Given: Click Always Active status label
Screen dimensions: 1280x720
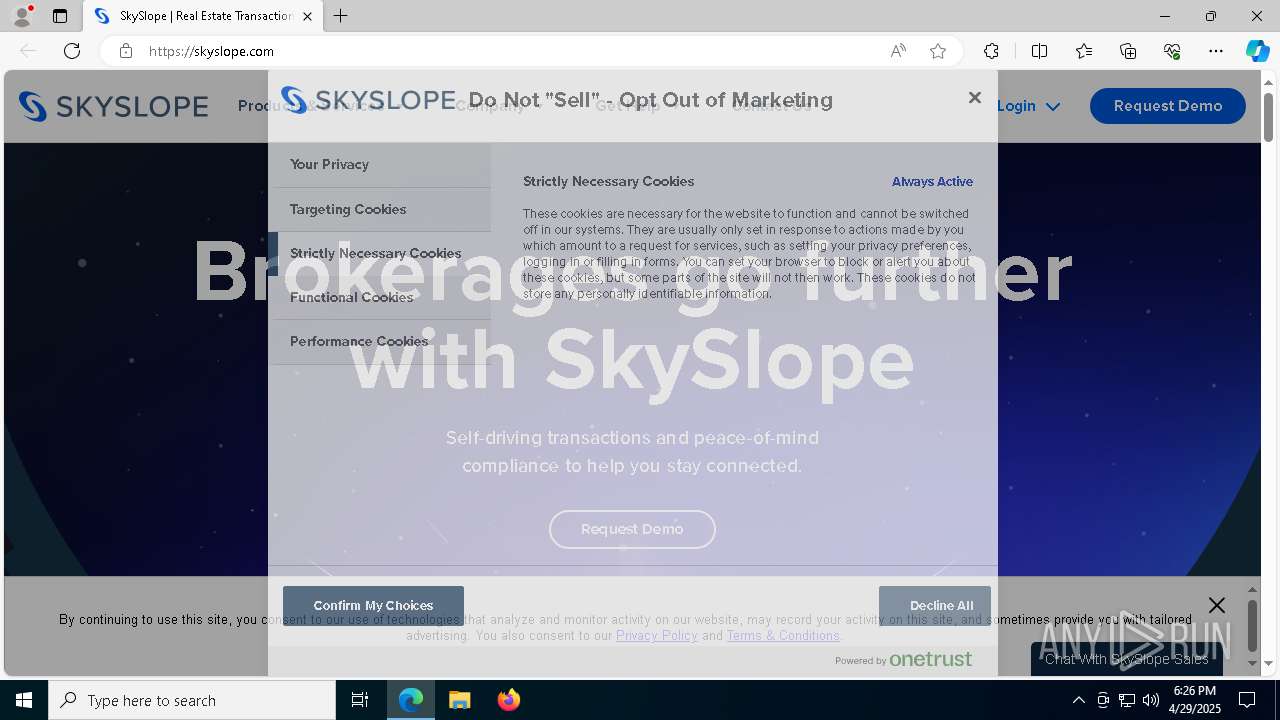Looking at the screenshot, I should coord(932,182).
